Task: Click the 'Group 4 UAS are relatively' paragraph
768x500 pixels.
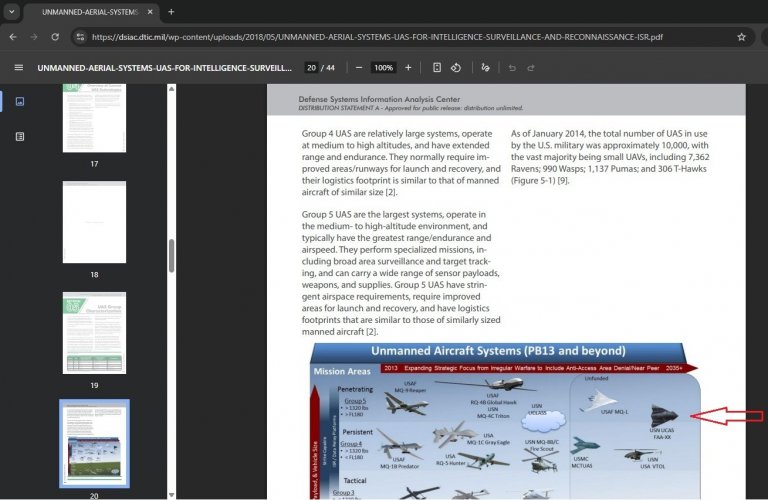Action: point(401,163)
